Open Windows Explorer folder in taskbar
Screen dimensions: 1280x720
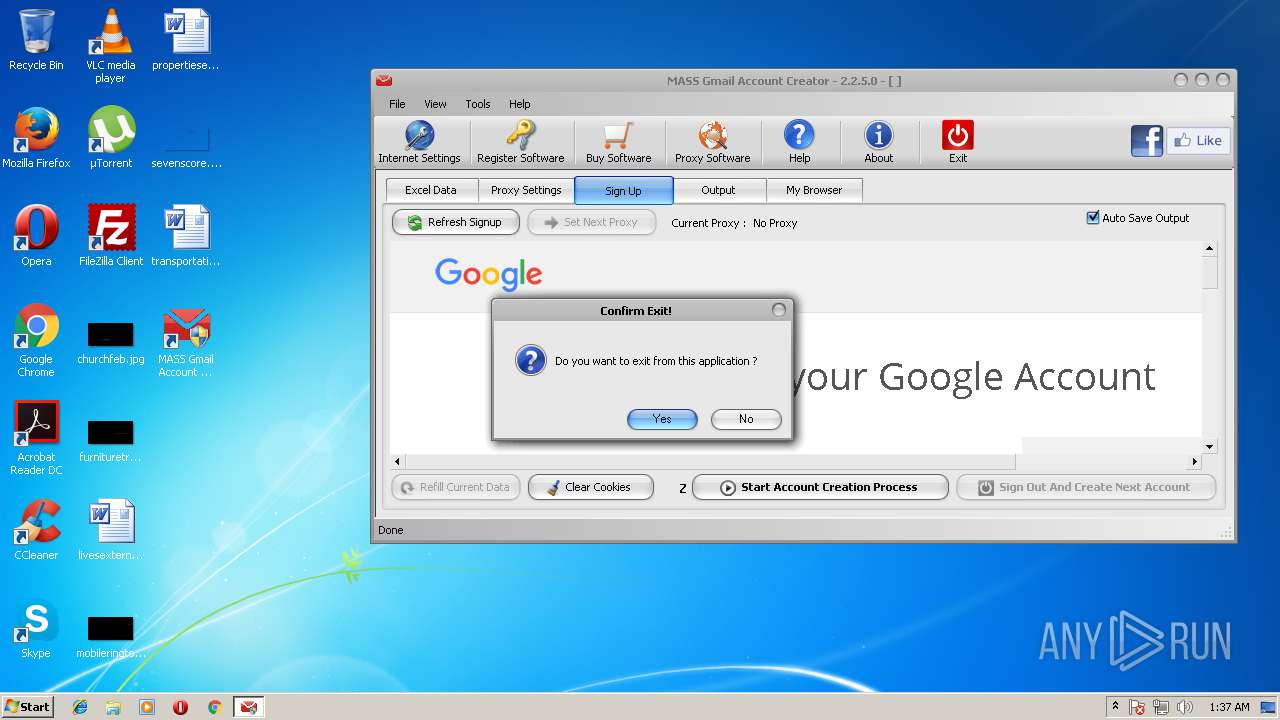pos(113,707)
